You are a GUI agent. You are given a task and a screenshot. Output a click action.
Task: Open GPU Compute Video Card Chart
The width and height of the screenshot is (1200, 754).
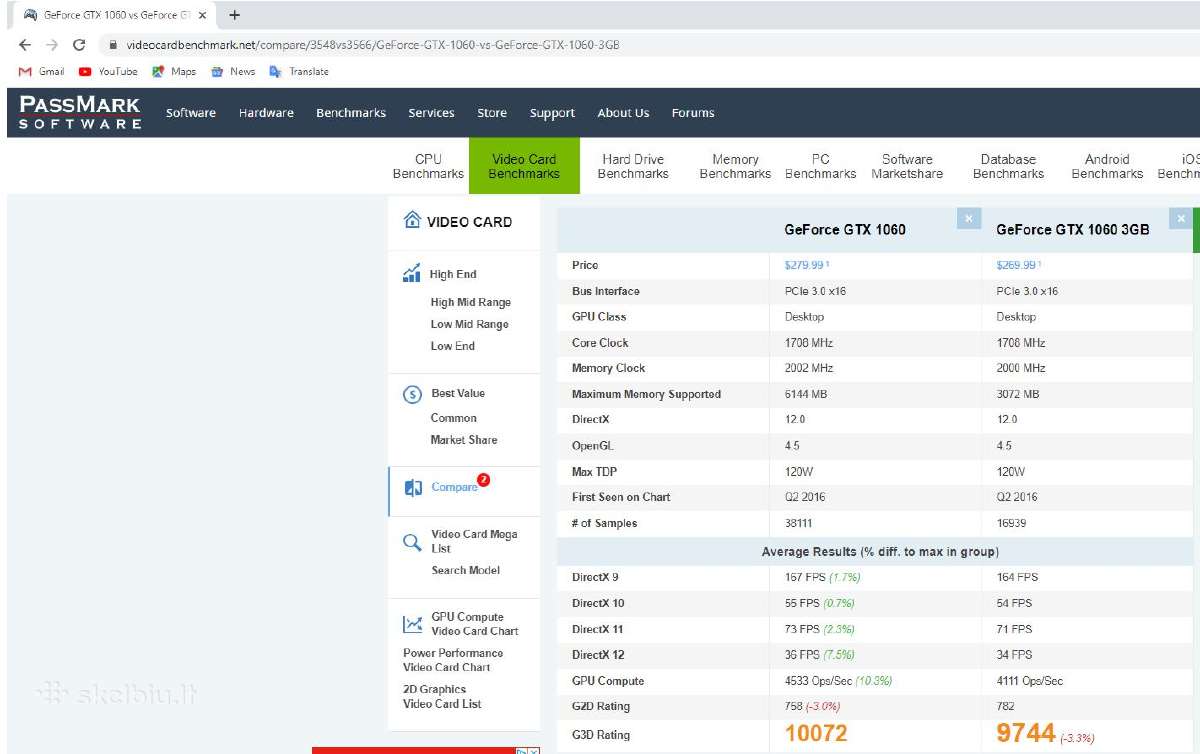pyautogui.click(x=474, y=624)
